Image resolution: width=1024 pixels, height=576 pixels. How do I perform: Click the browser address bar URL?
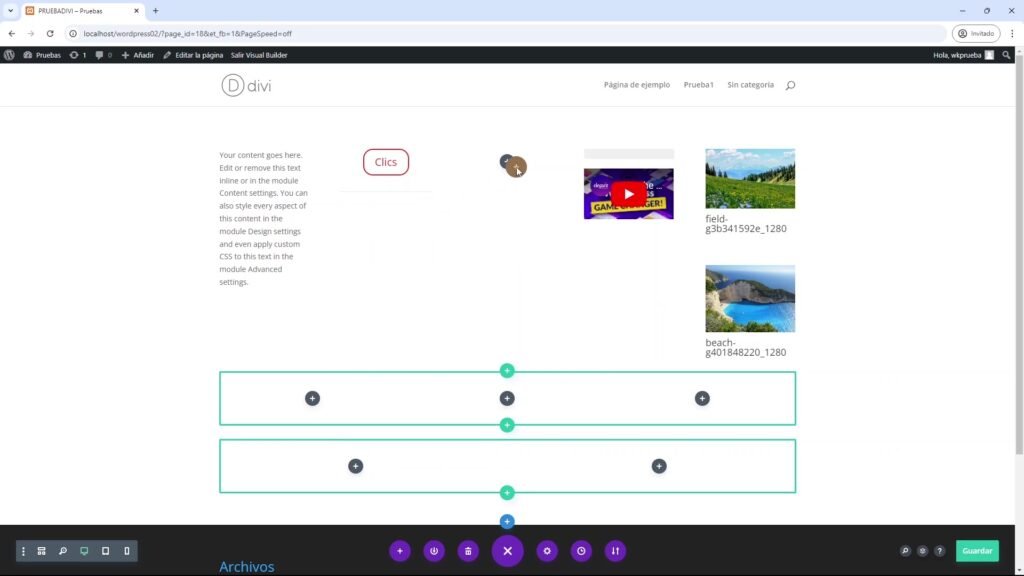click(187, 33)
